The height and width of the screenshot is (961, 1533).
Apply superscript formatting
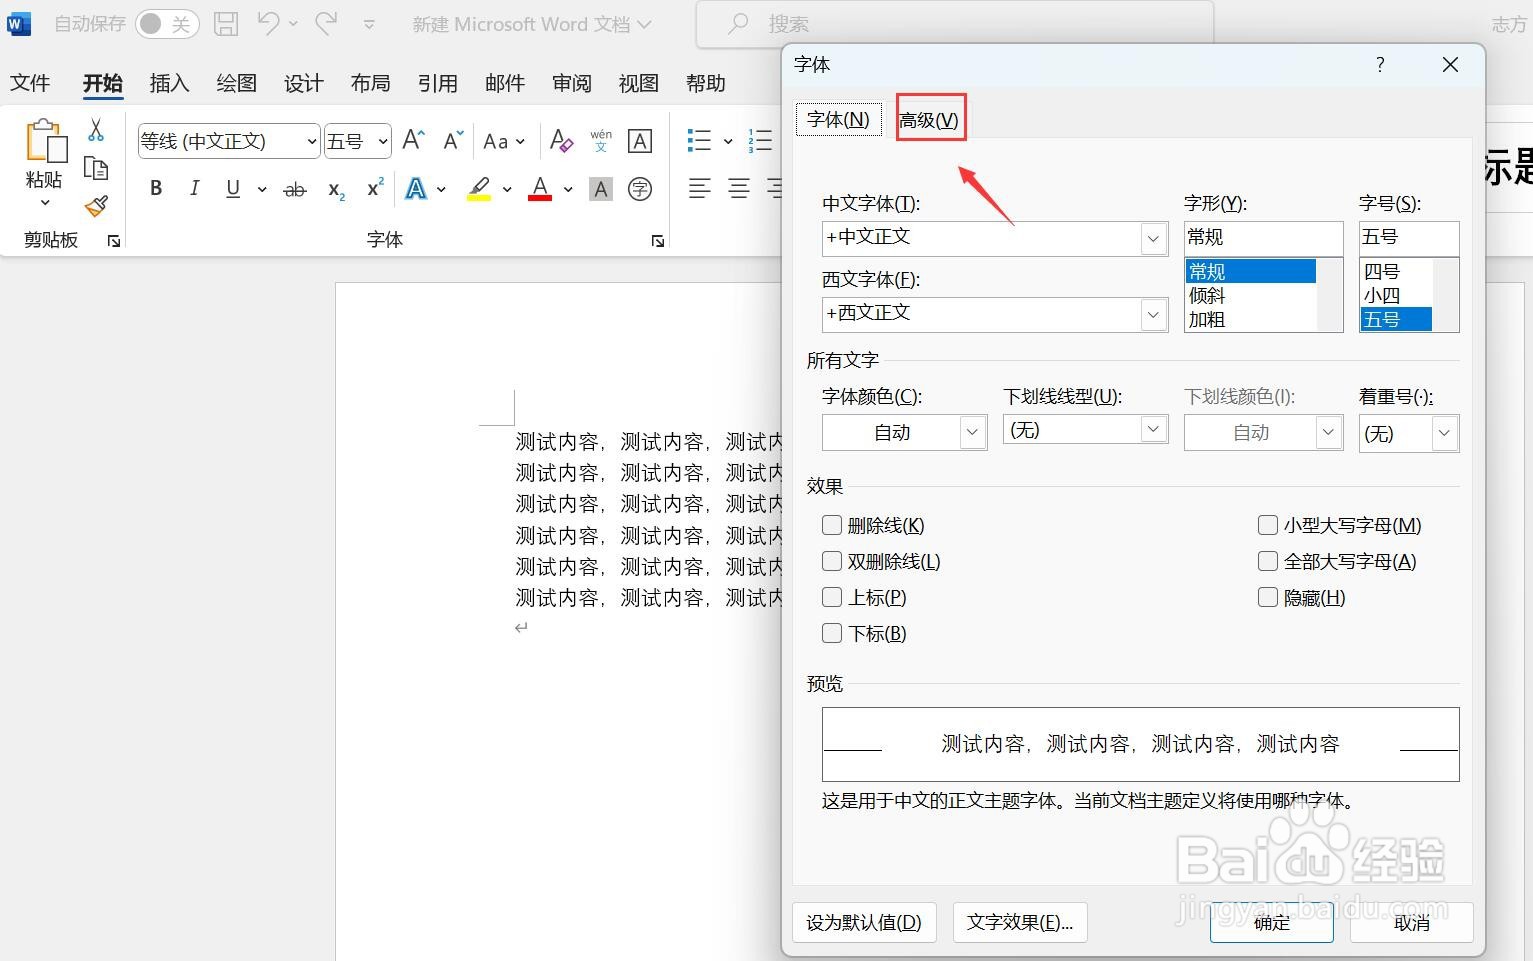click(374, 187)
